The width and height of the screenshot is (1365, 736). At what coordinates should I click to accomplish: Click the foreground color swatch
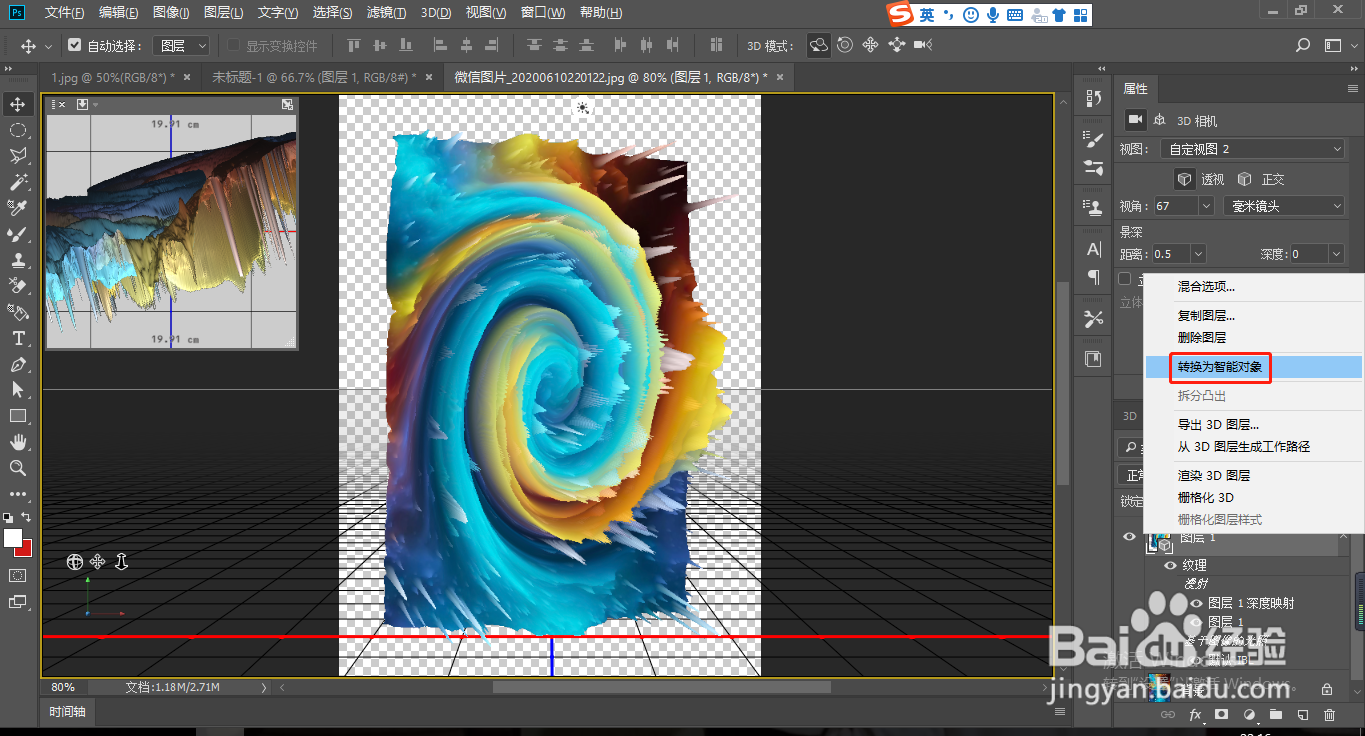(13, 538)
